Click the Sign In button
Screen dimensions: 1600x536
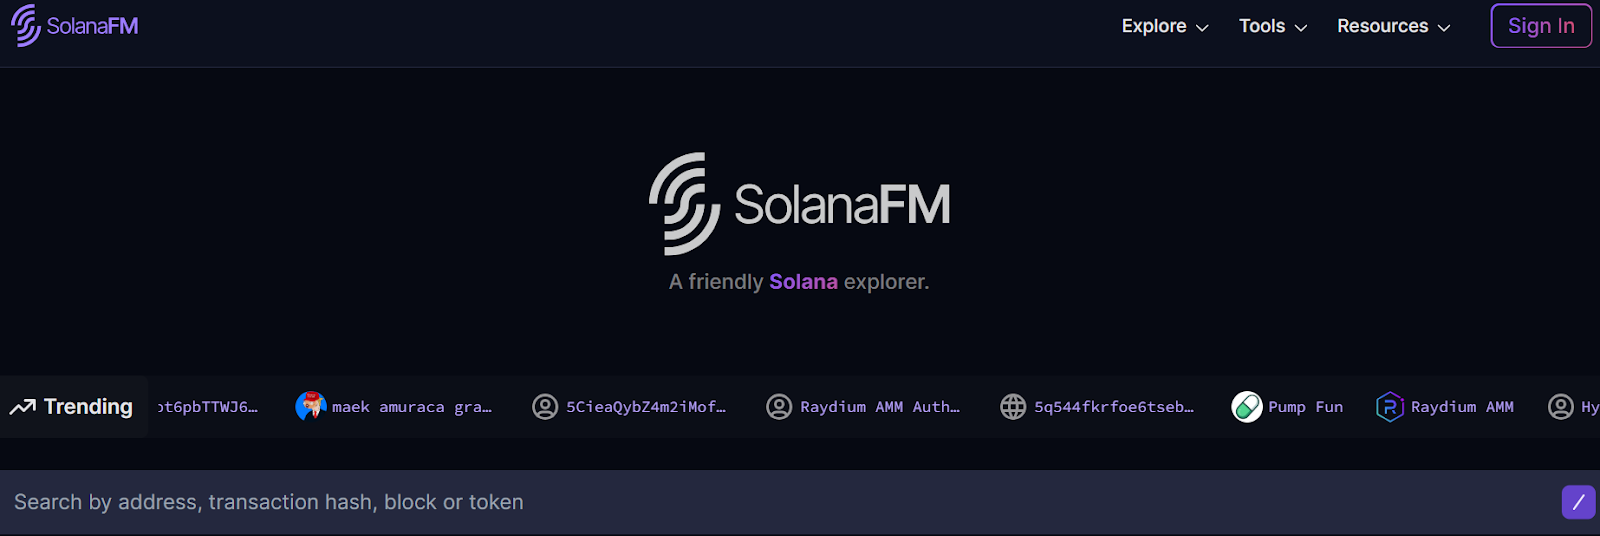(1541, 26)
